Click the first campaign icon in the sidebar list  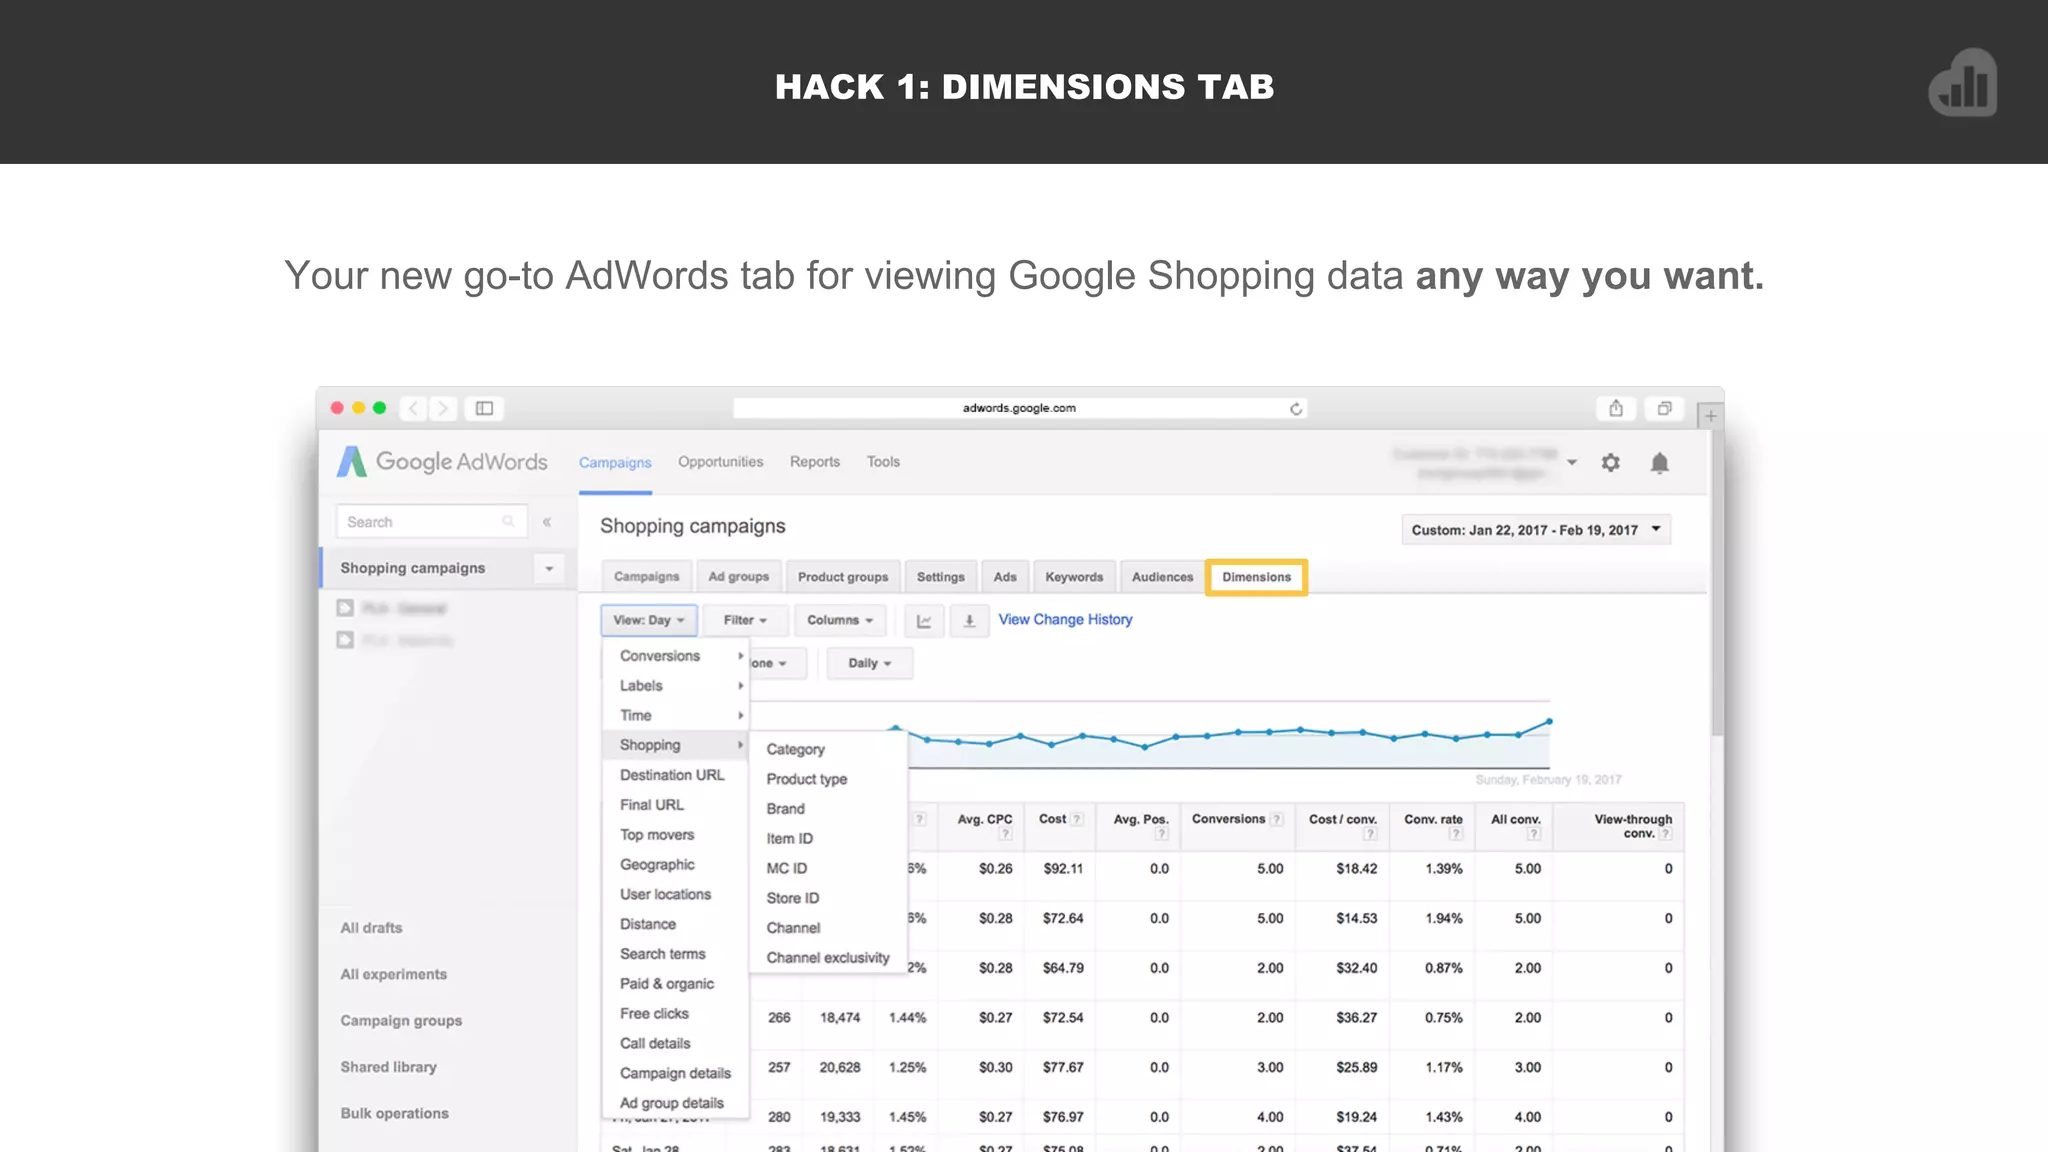[345, 607]
